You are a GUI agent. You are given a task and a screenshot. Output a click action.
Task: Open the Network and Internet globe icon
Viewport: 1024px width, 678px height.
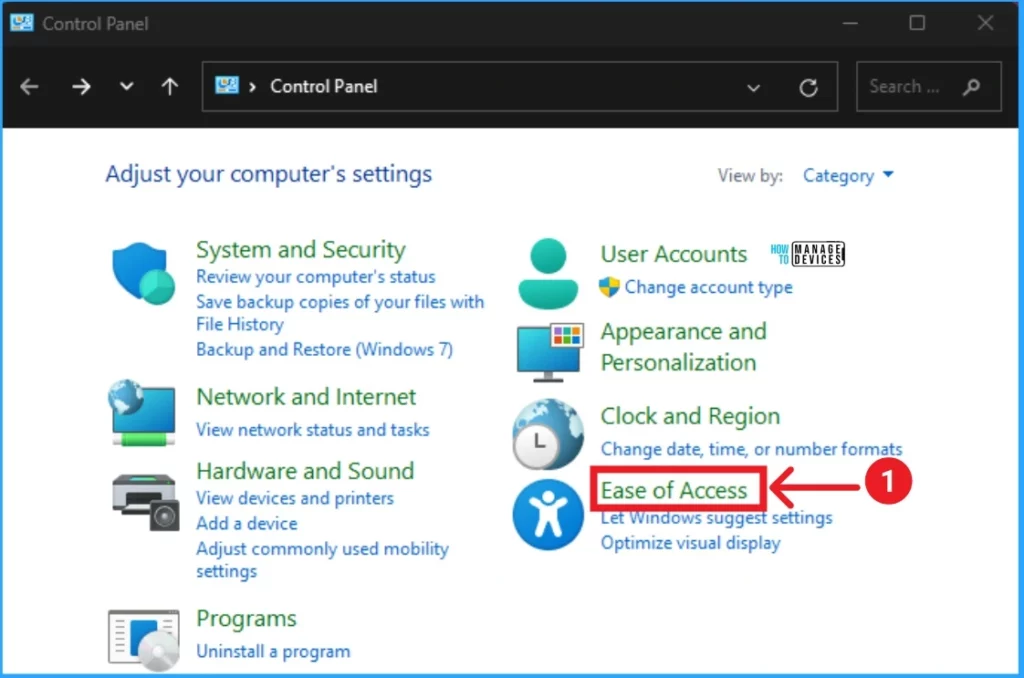point(142,413)
